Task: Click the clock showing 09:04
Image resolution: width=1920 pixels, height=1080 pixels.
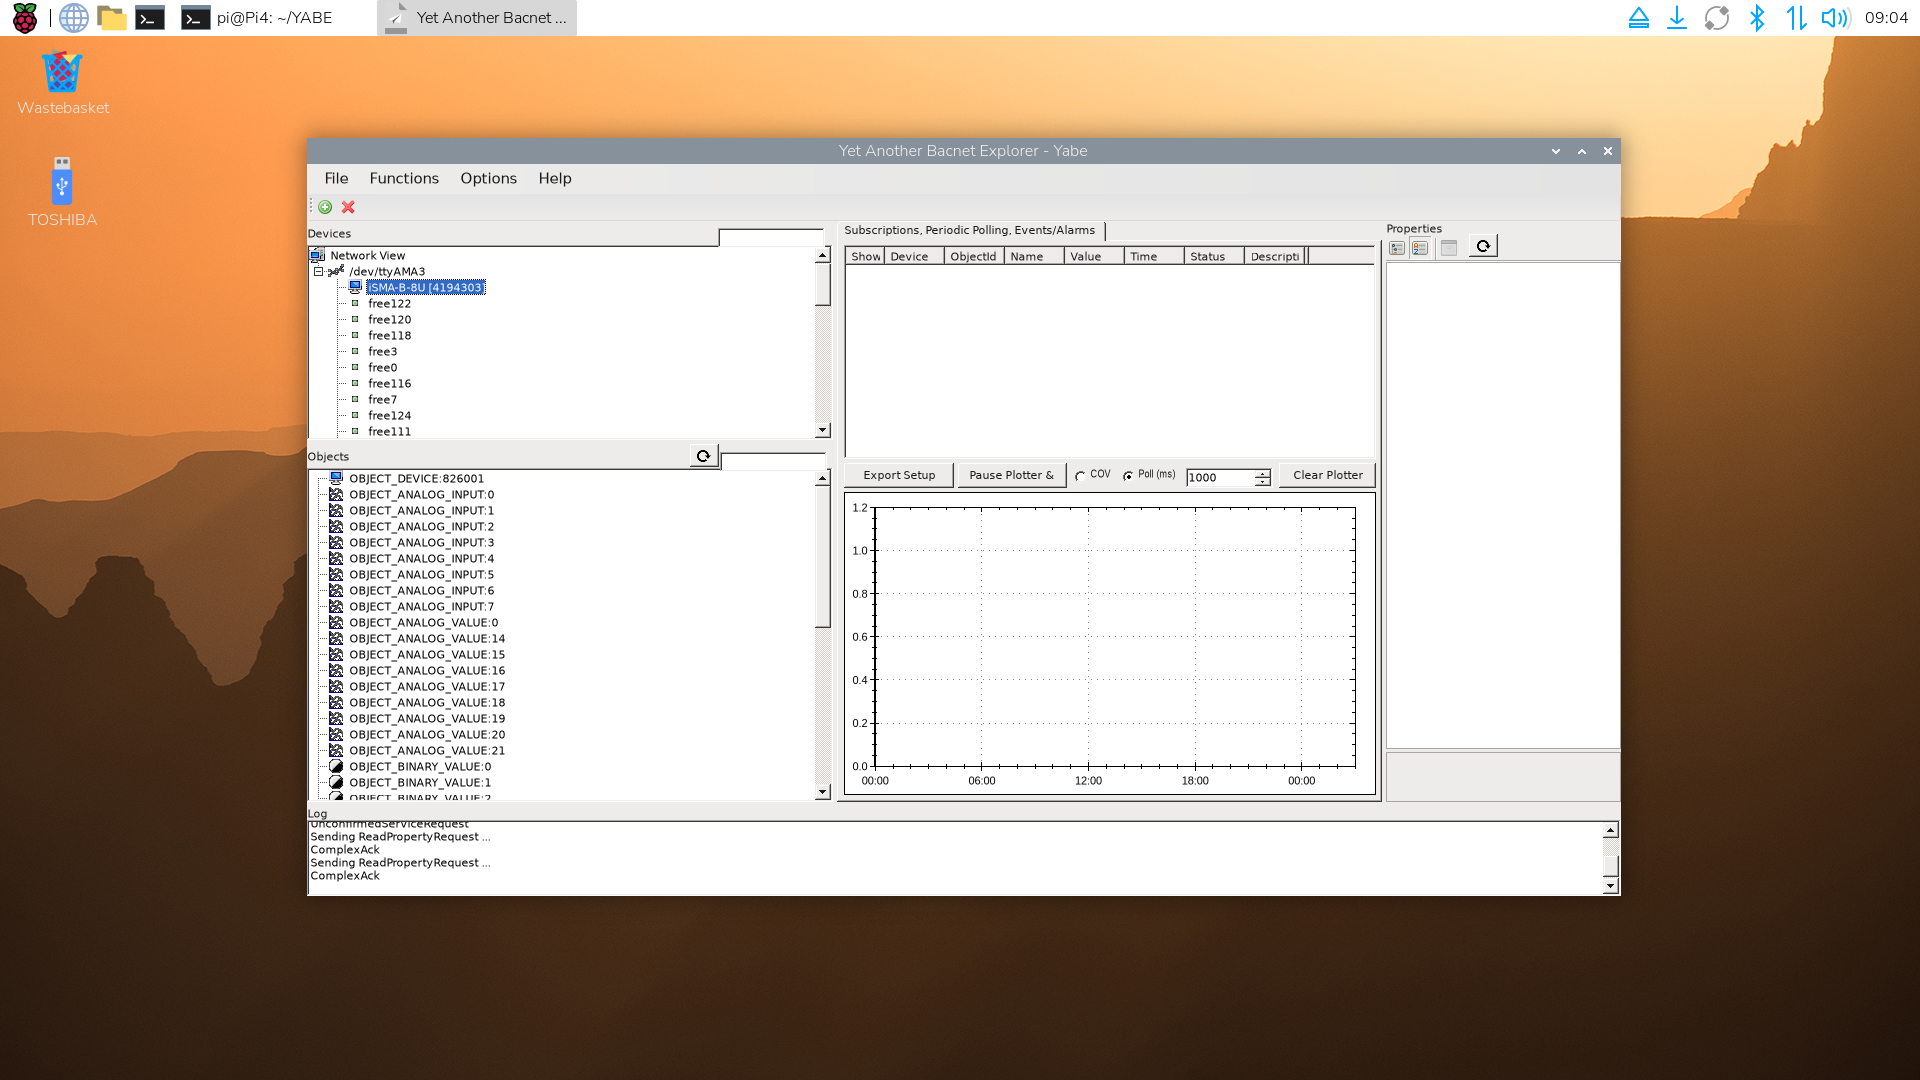Action: click(x=1886, y=18)
